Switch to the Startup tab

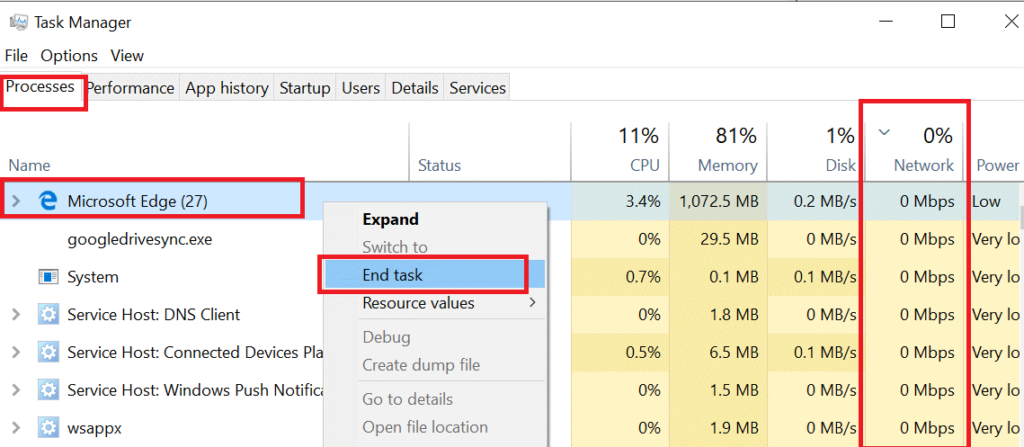point(304,88)
